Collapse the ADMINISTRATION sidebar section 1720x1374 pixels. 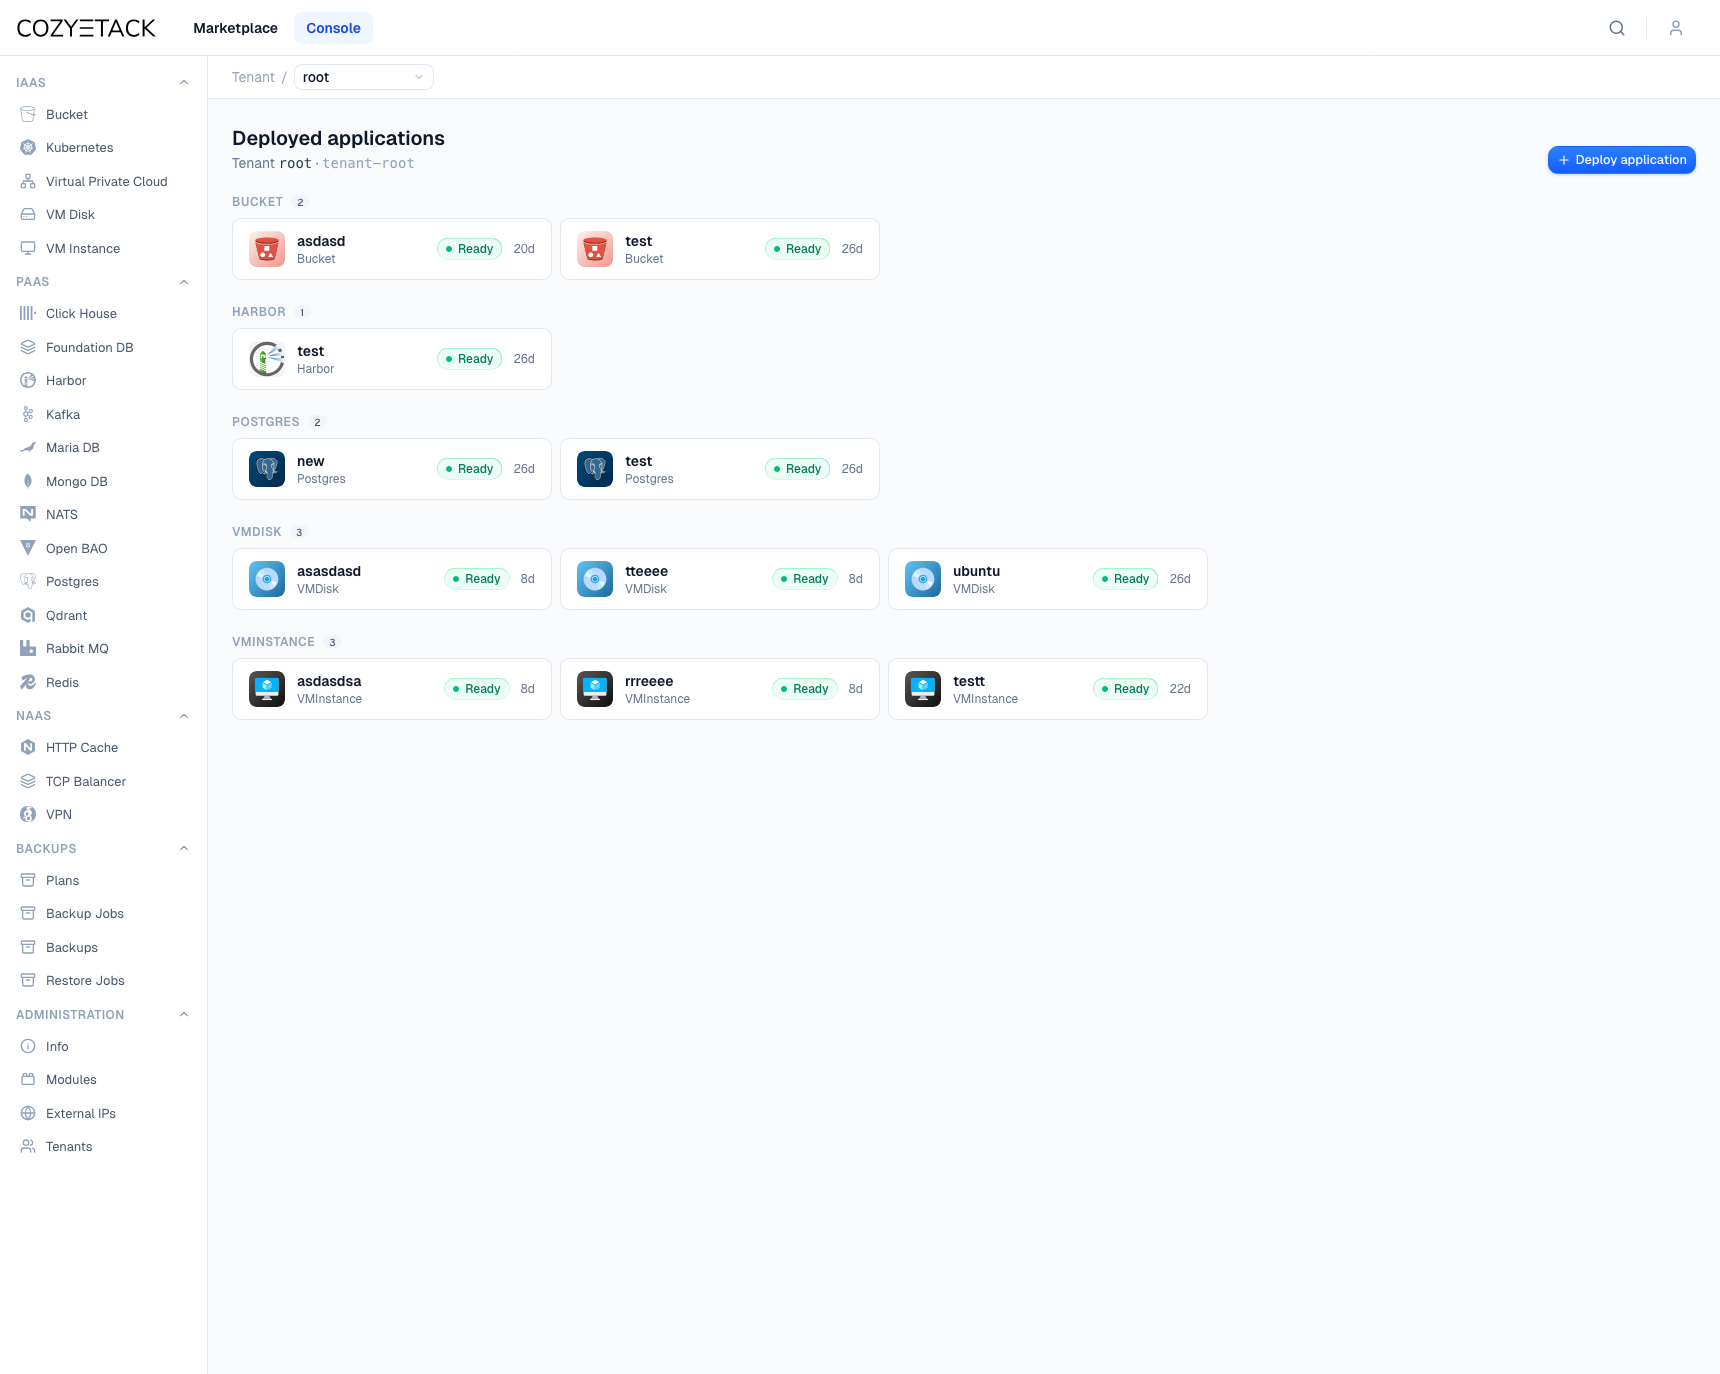[x=184, y=1015]
